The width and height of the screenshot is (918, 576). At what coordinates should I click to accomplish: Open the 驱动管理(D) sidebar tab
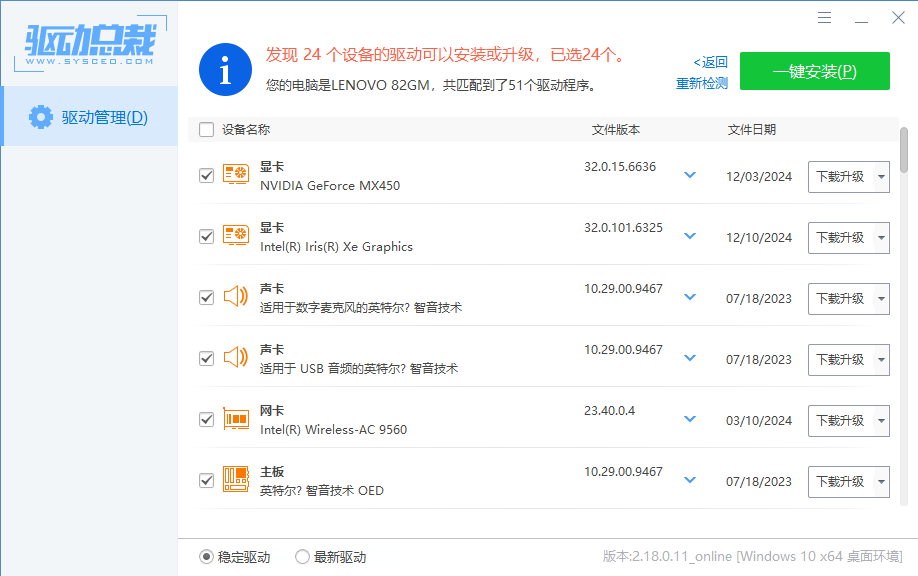(x=90, y=116)
